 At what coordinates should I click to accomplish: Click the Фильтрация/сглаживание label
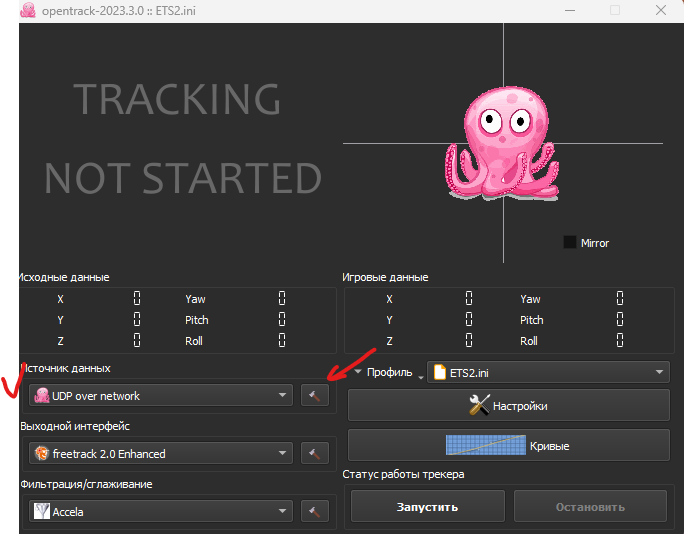(86, 484)
